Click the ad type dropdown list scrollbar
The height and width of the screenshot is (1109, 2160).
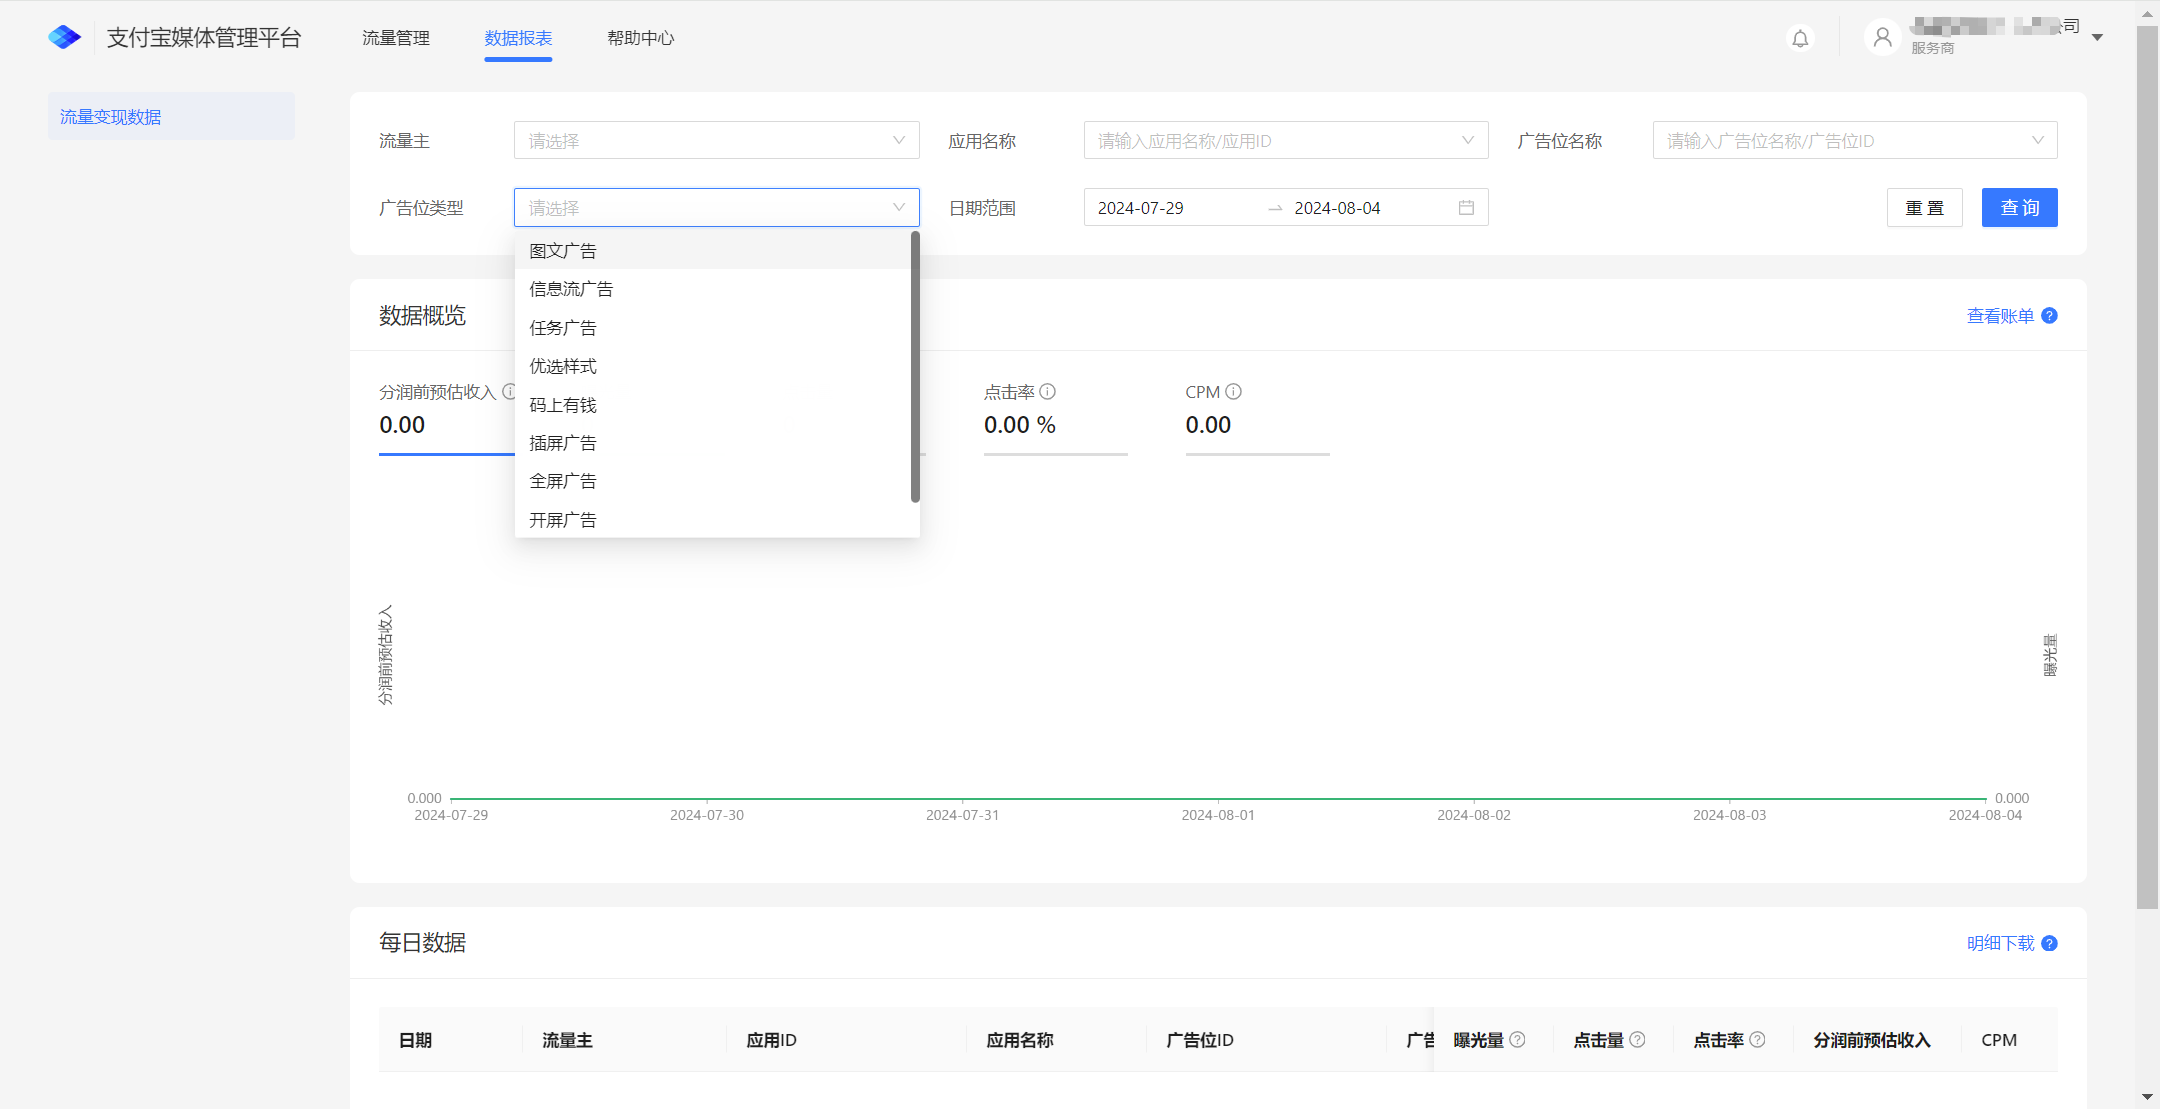915,367
